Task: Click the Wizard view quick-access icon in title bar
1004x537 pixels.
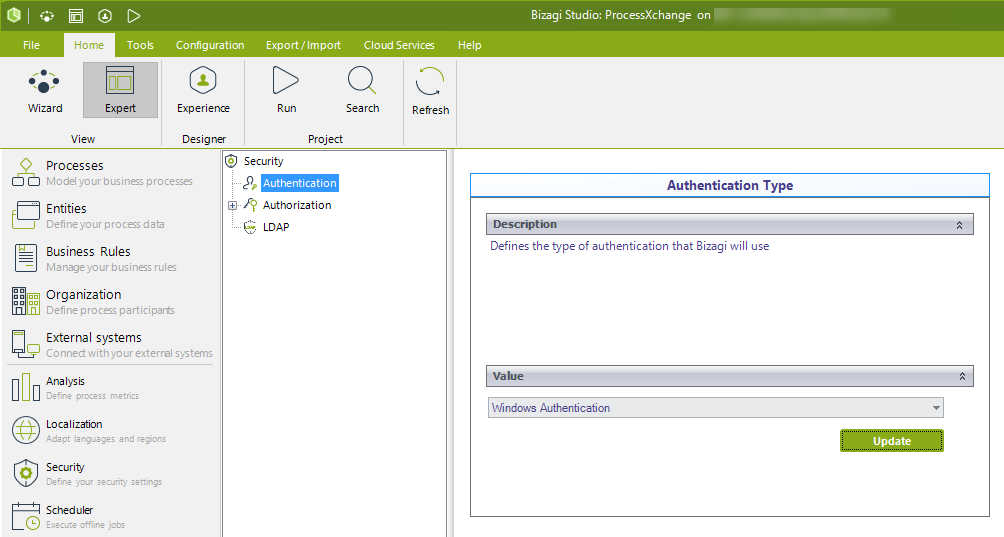Action: point(47,16)
